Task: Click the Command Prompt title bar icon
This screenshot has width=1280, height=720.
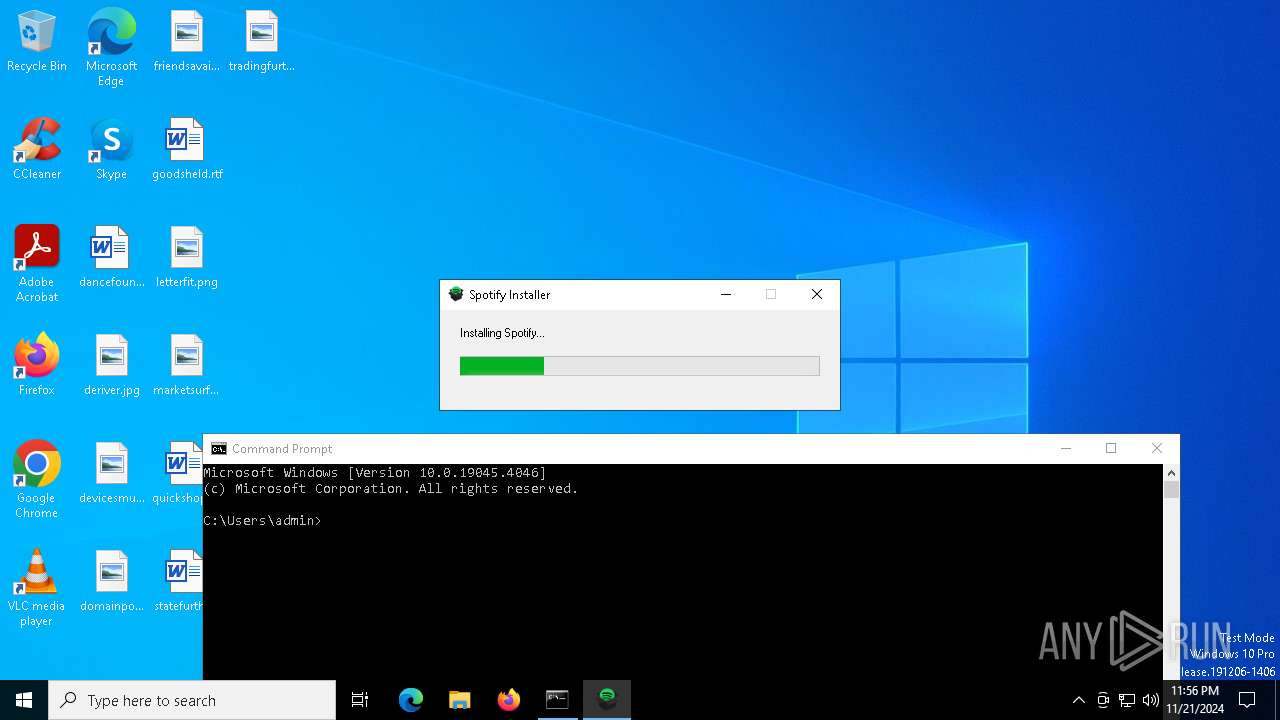Action: 218,449
